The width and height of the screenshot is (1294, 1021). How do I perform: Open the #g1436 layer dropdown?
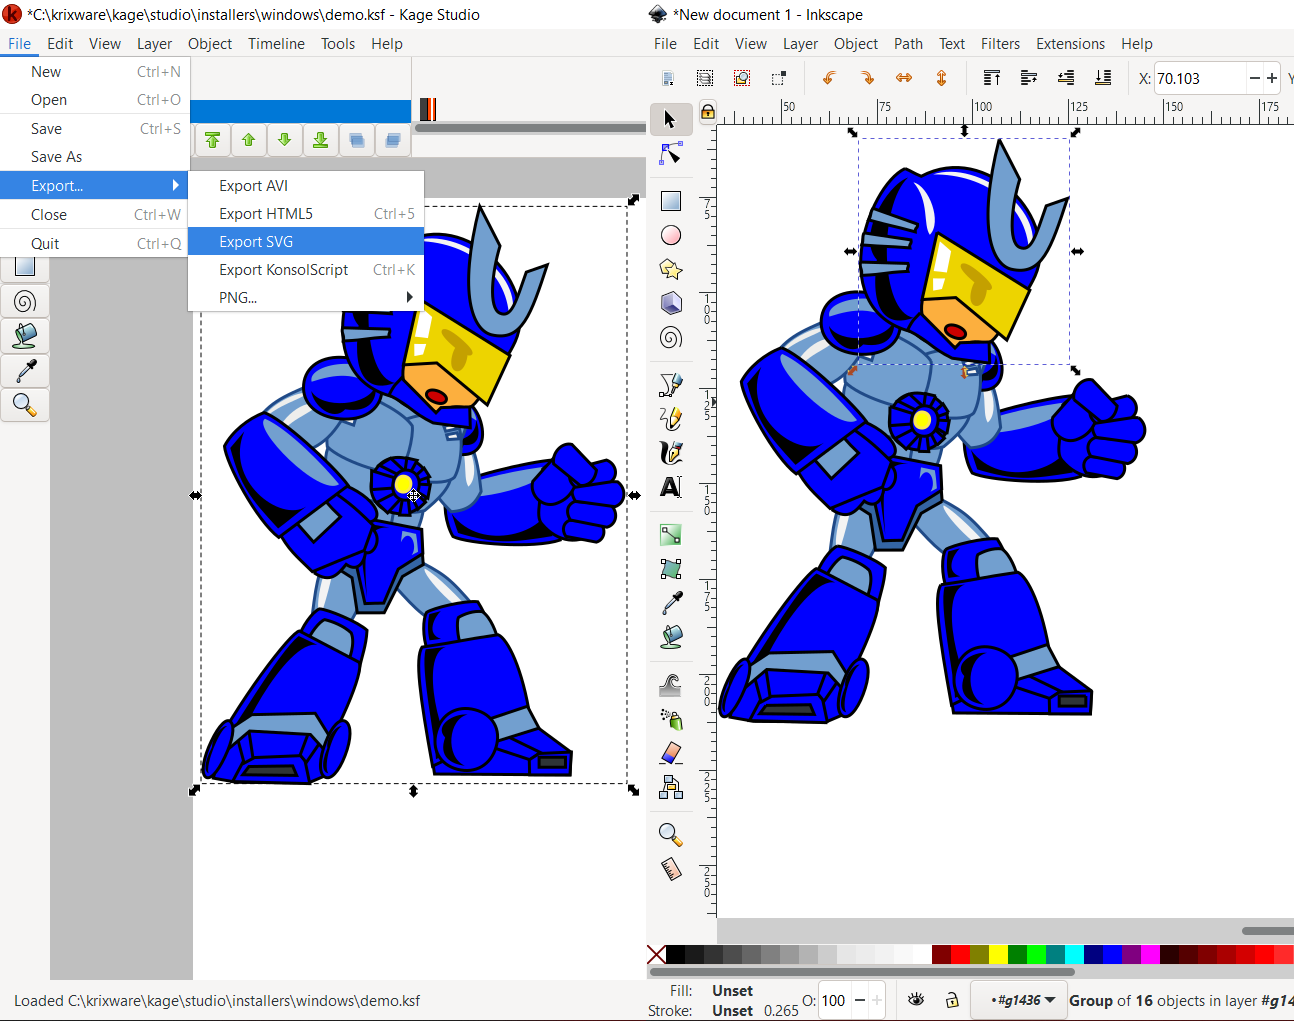[x=1017, y=1000]
